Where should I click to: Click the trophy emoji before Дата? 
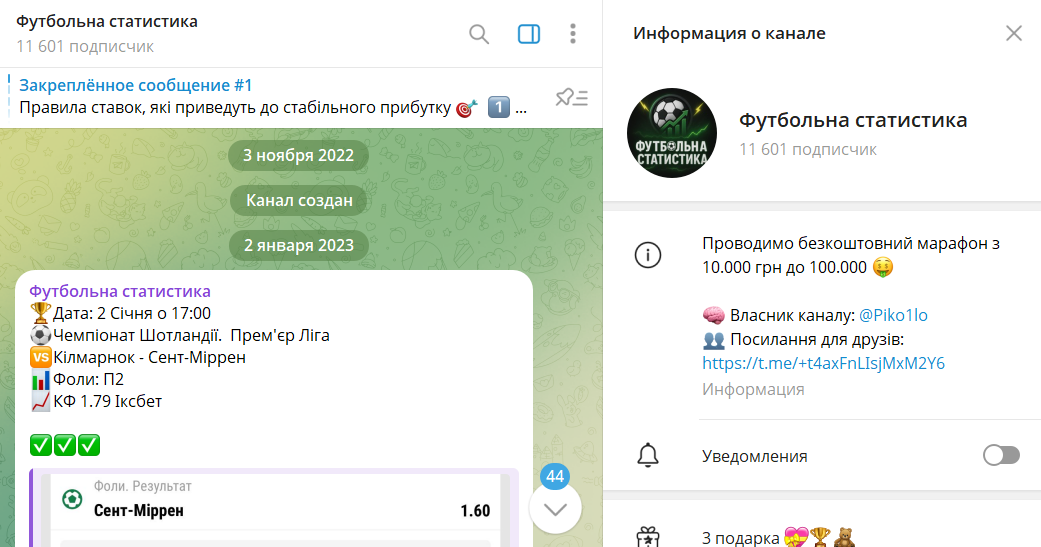pos(40,313)
